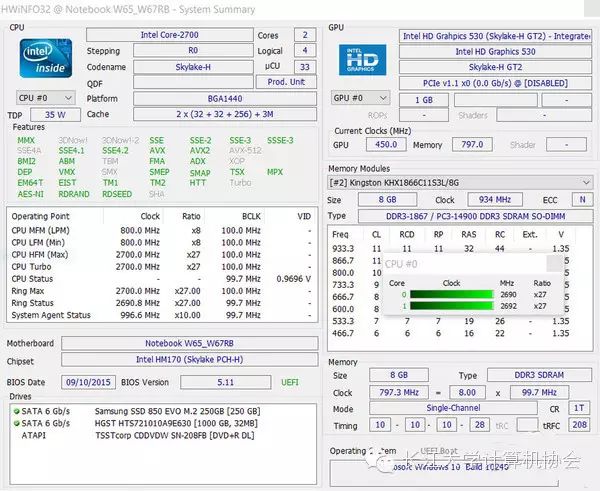This screenshot has width=600, height=491.
Task: Click the CPU Turbo operating point row
Action: pos(161,267)
